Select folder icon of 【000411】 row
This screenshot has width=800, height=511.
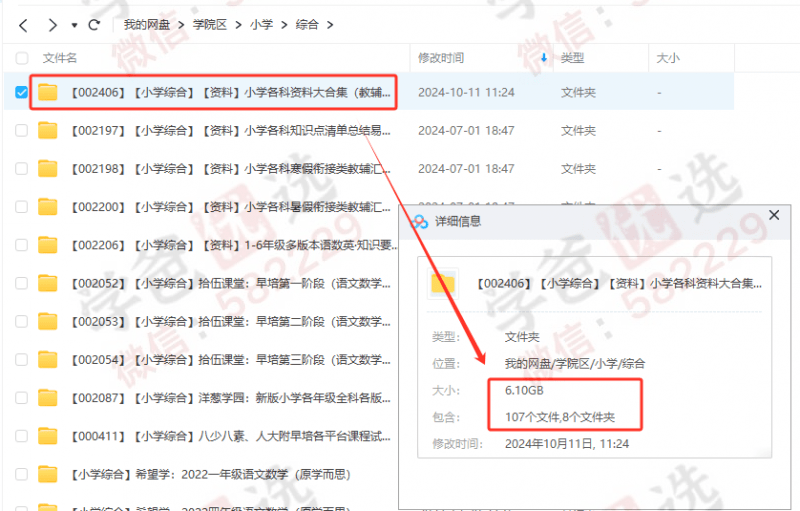[47, 436]
